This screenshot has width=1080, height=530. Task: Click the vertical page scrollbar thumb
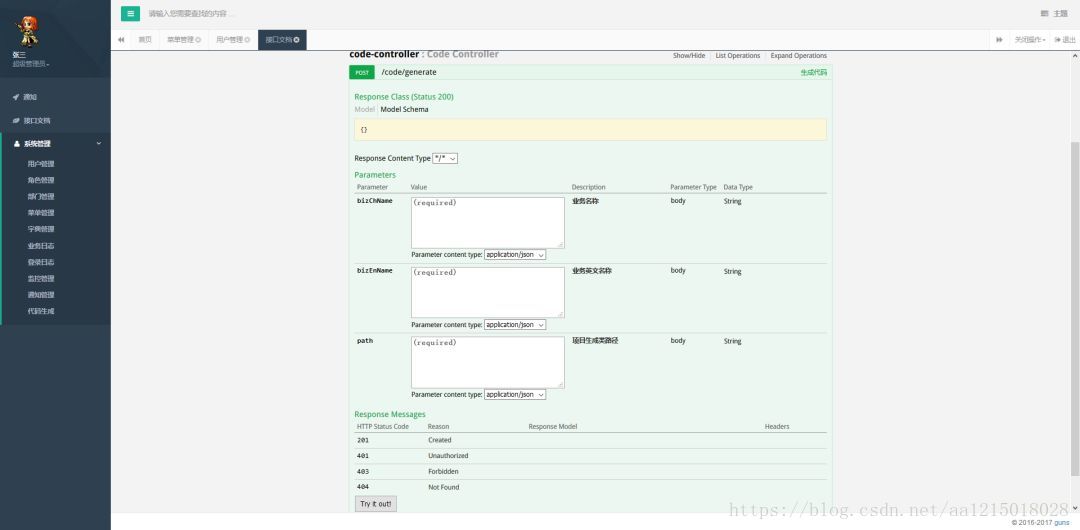1075,309
